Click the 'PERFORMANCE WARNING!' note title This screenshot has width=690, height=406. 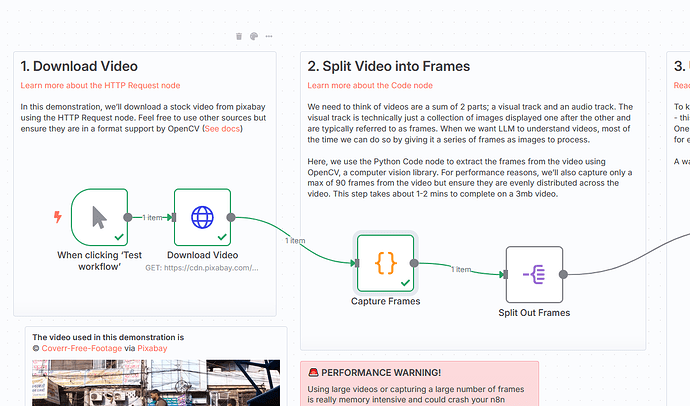[x=381, y=373]
